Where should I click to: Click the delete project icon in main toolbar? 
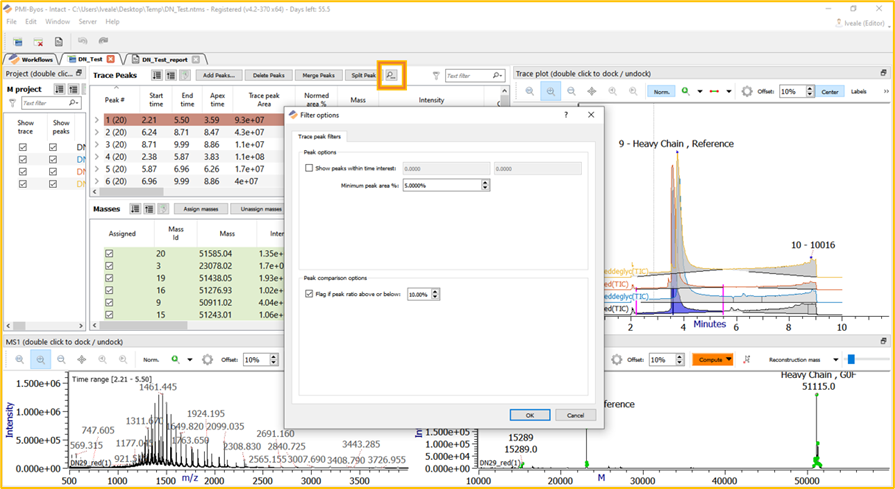click(38, 42)
